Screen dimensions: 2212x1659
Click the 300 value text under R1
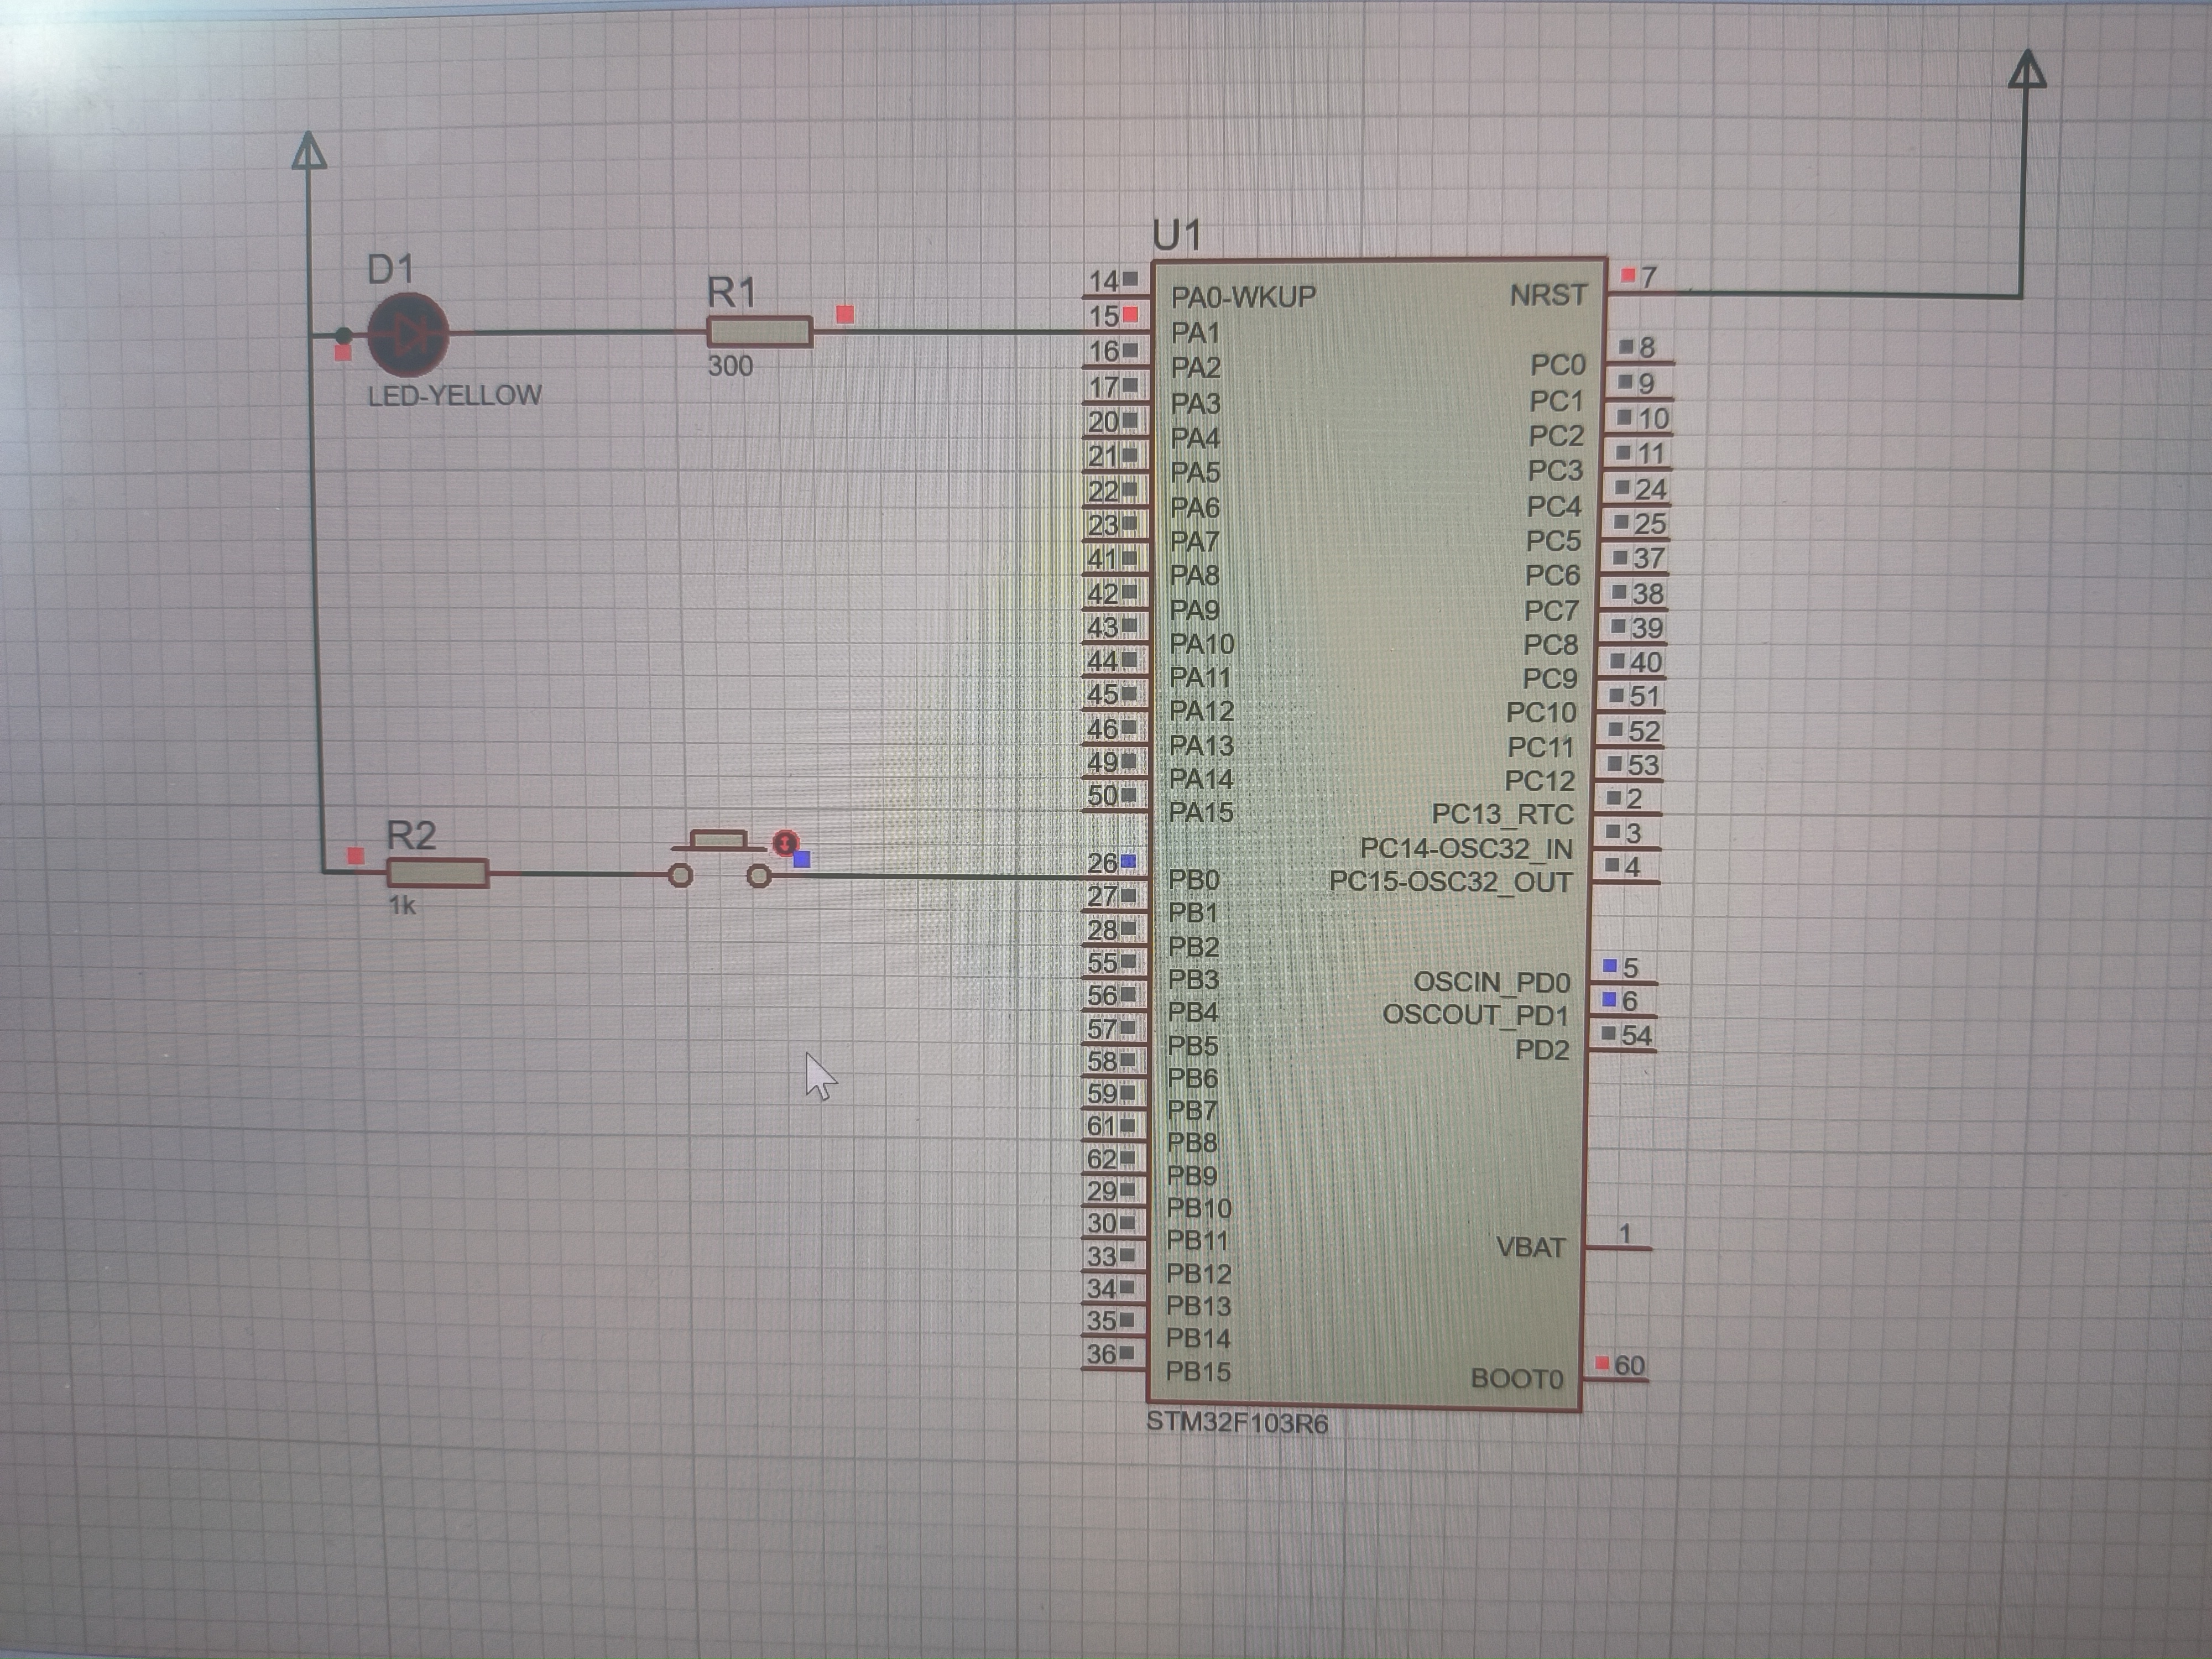tap(730, 366)
